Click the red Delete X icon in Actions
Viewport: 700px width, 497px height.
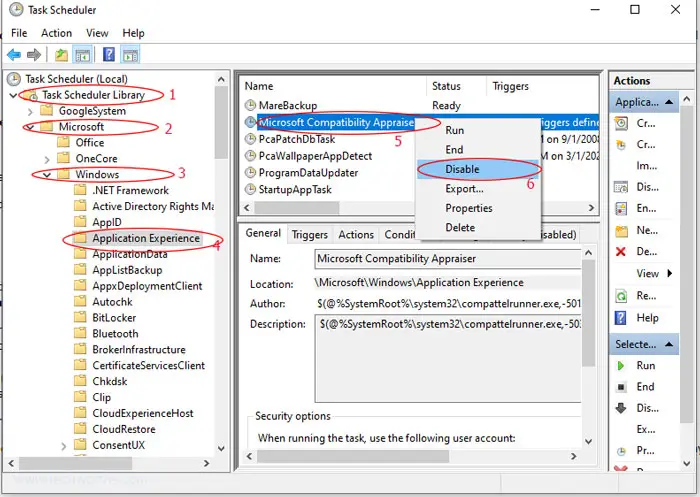[621, 251]
